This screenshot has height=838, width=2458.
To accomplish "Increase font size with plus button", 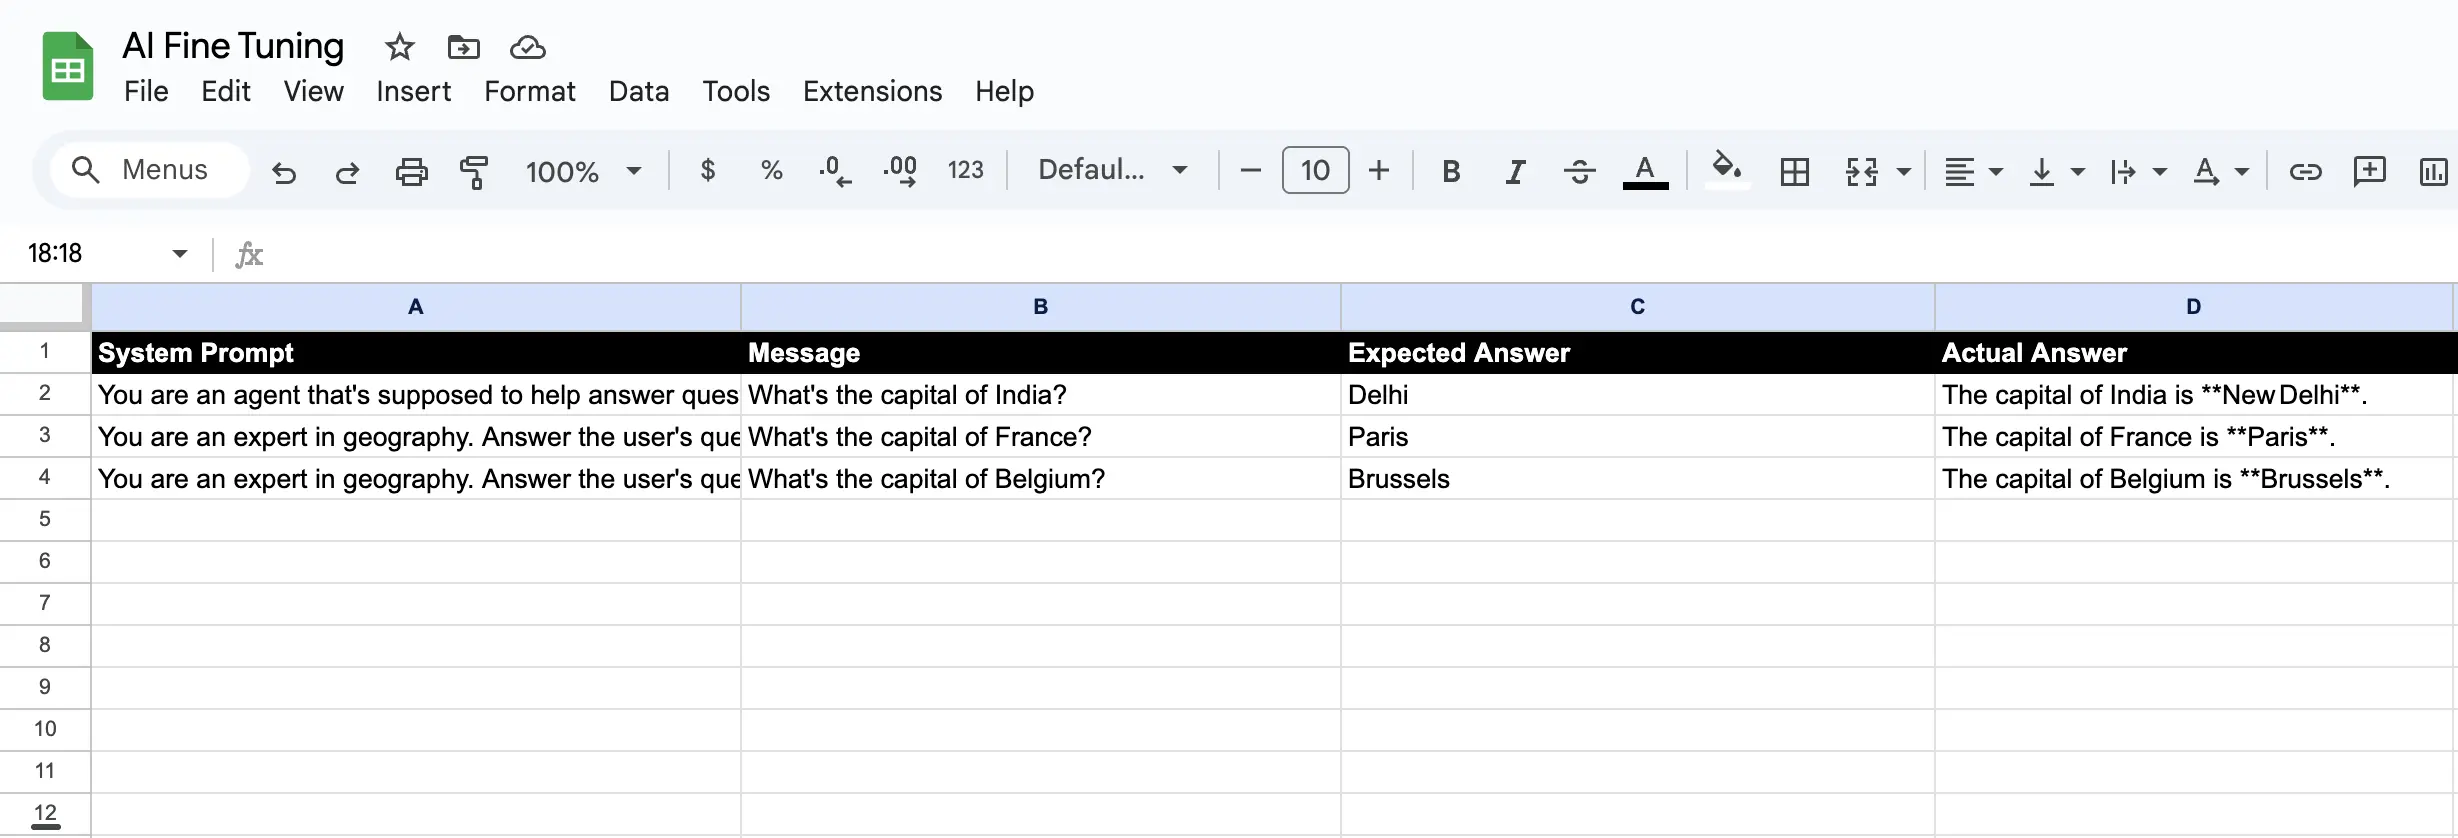I will (x=1379, y=171).
